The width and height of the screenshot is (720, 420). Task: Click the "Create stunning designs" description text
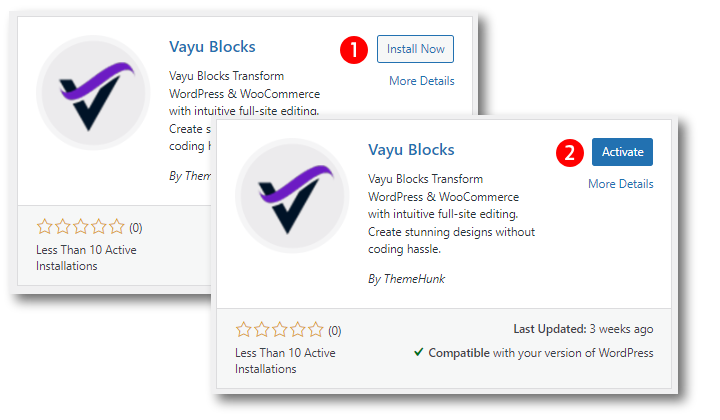click(x=451, y=232)
